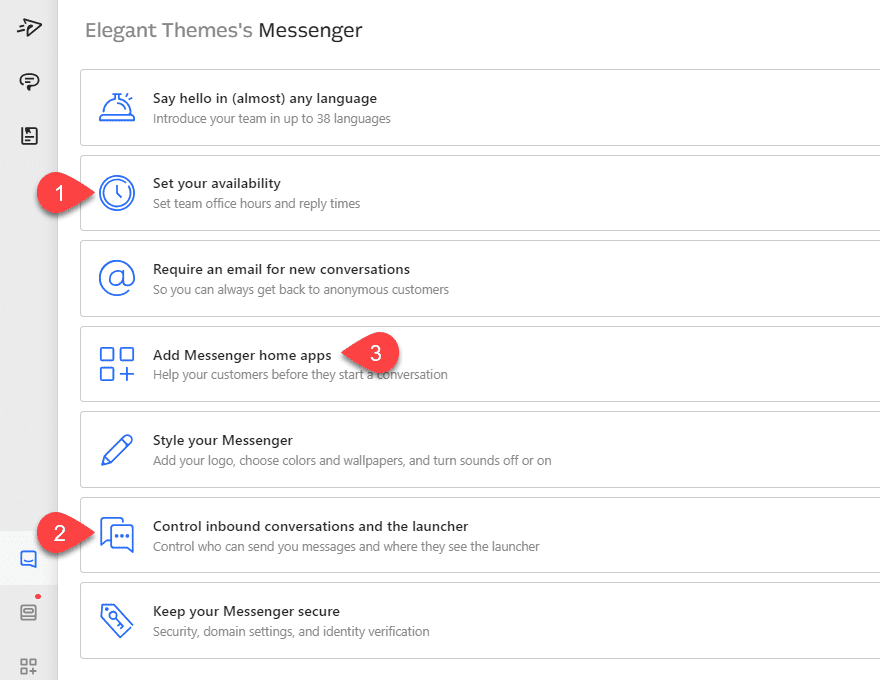
Task: Click the speech bubble icon on the conversations row
Action: (117, 535)
